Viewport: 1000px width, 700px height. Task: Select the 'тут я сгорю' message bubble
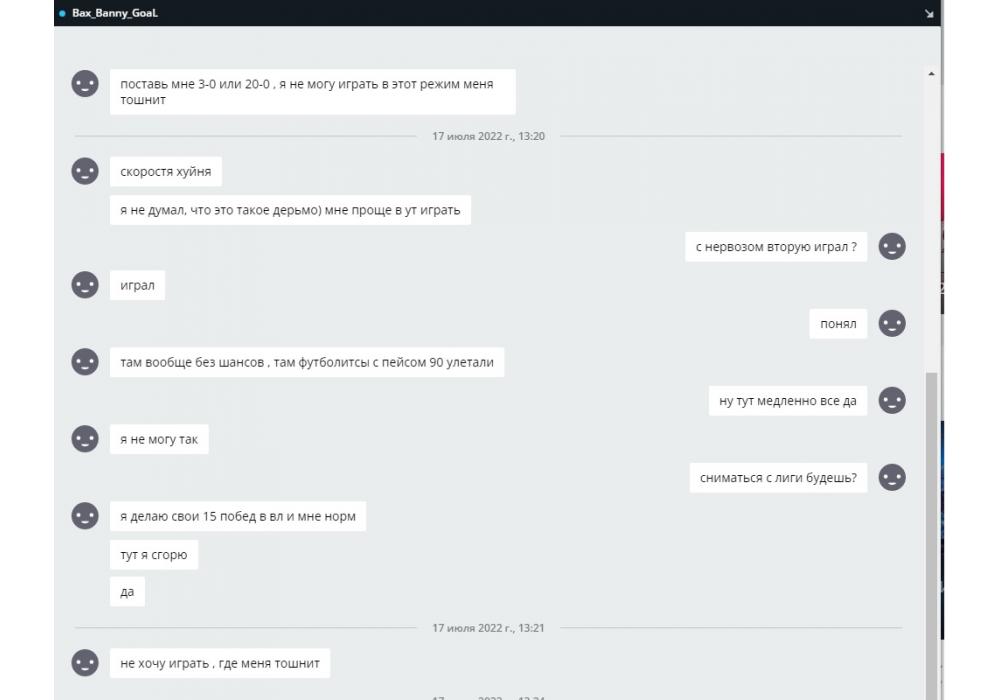[154, 555]
